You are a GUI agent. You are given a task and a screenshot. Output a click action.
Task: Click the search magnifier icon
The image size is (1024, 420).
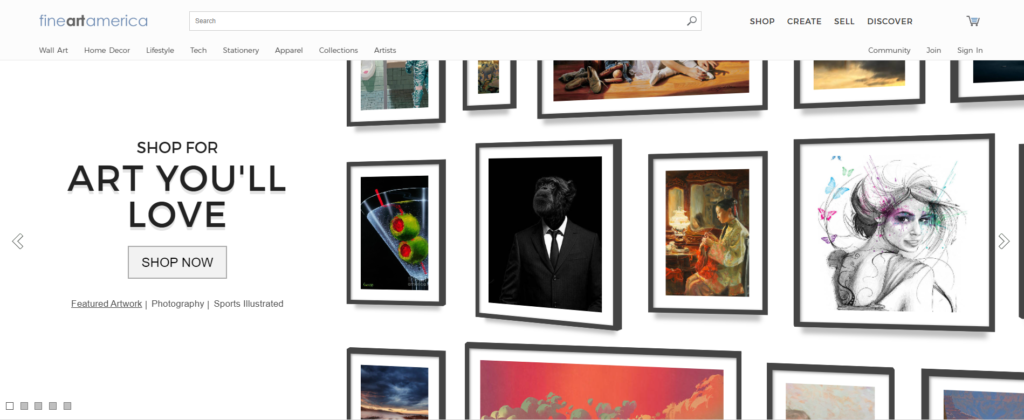(x=692, y=21)
